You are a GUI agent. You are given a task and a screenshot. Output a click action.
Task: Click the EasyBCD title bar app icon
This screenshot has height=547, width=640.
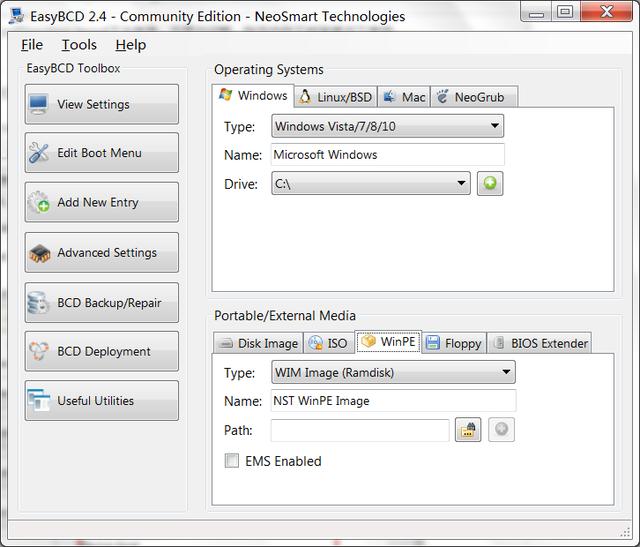(17, 16)
